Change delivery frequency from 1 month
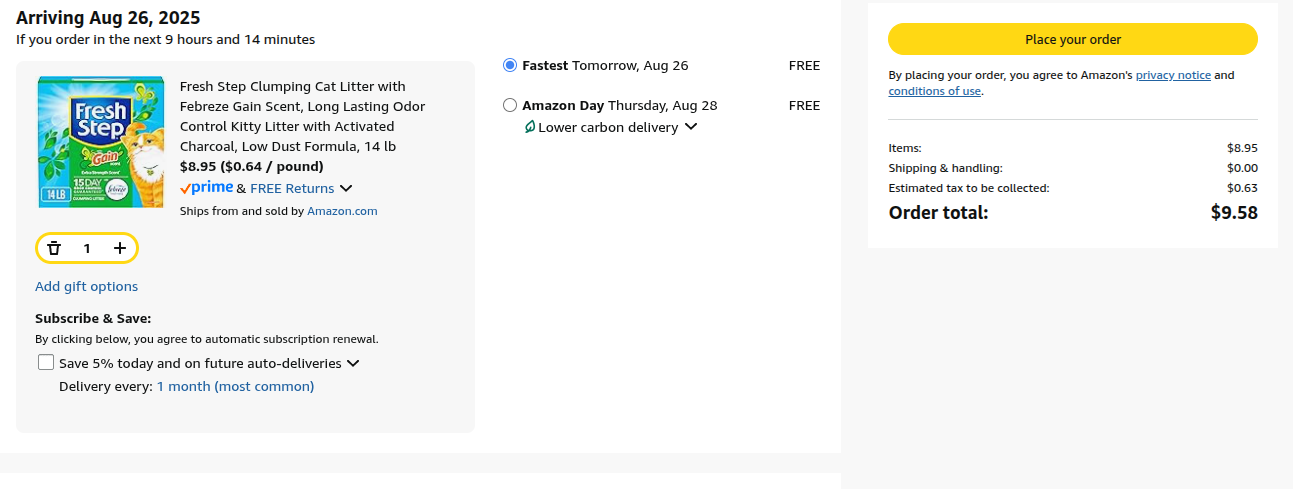1293x489 pixels. click(x=235, y=386)
